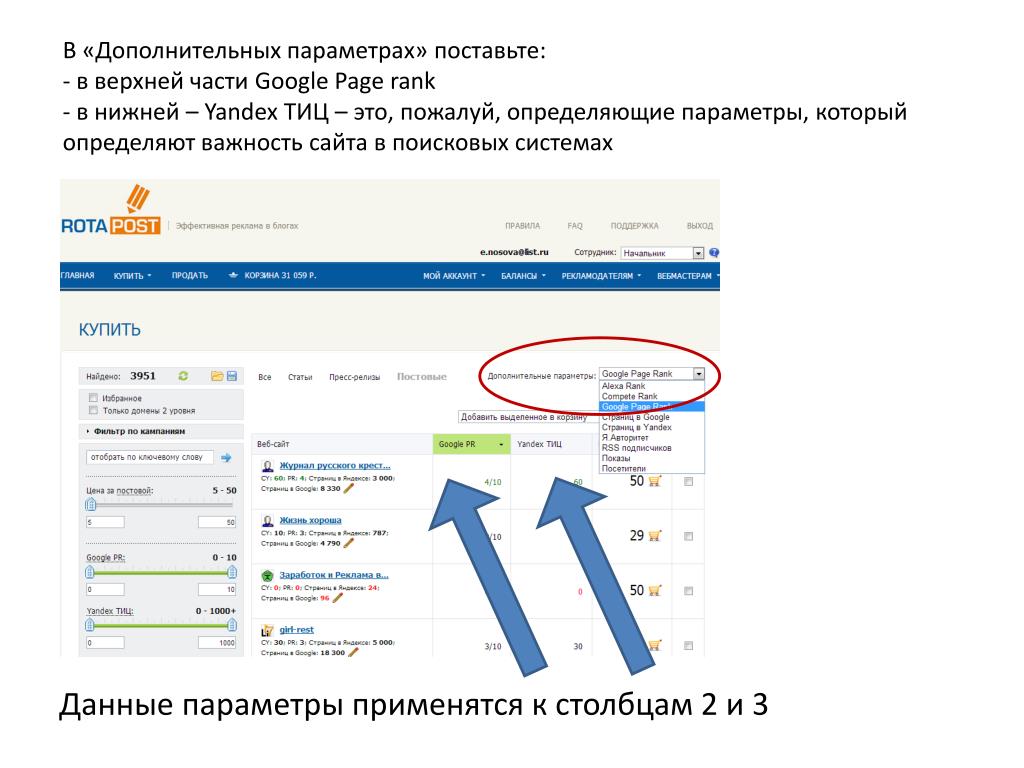Image resolution: width=1024 pixels, height=768 pixels.
Task: Open Google PR column header dropdown
Action: pos(502,445)
